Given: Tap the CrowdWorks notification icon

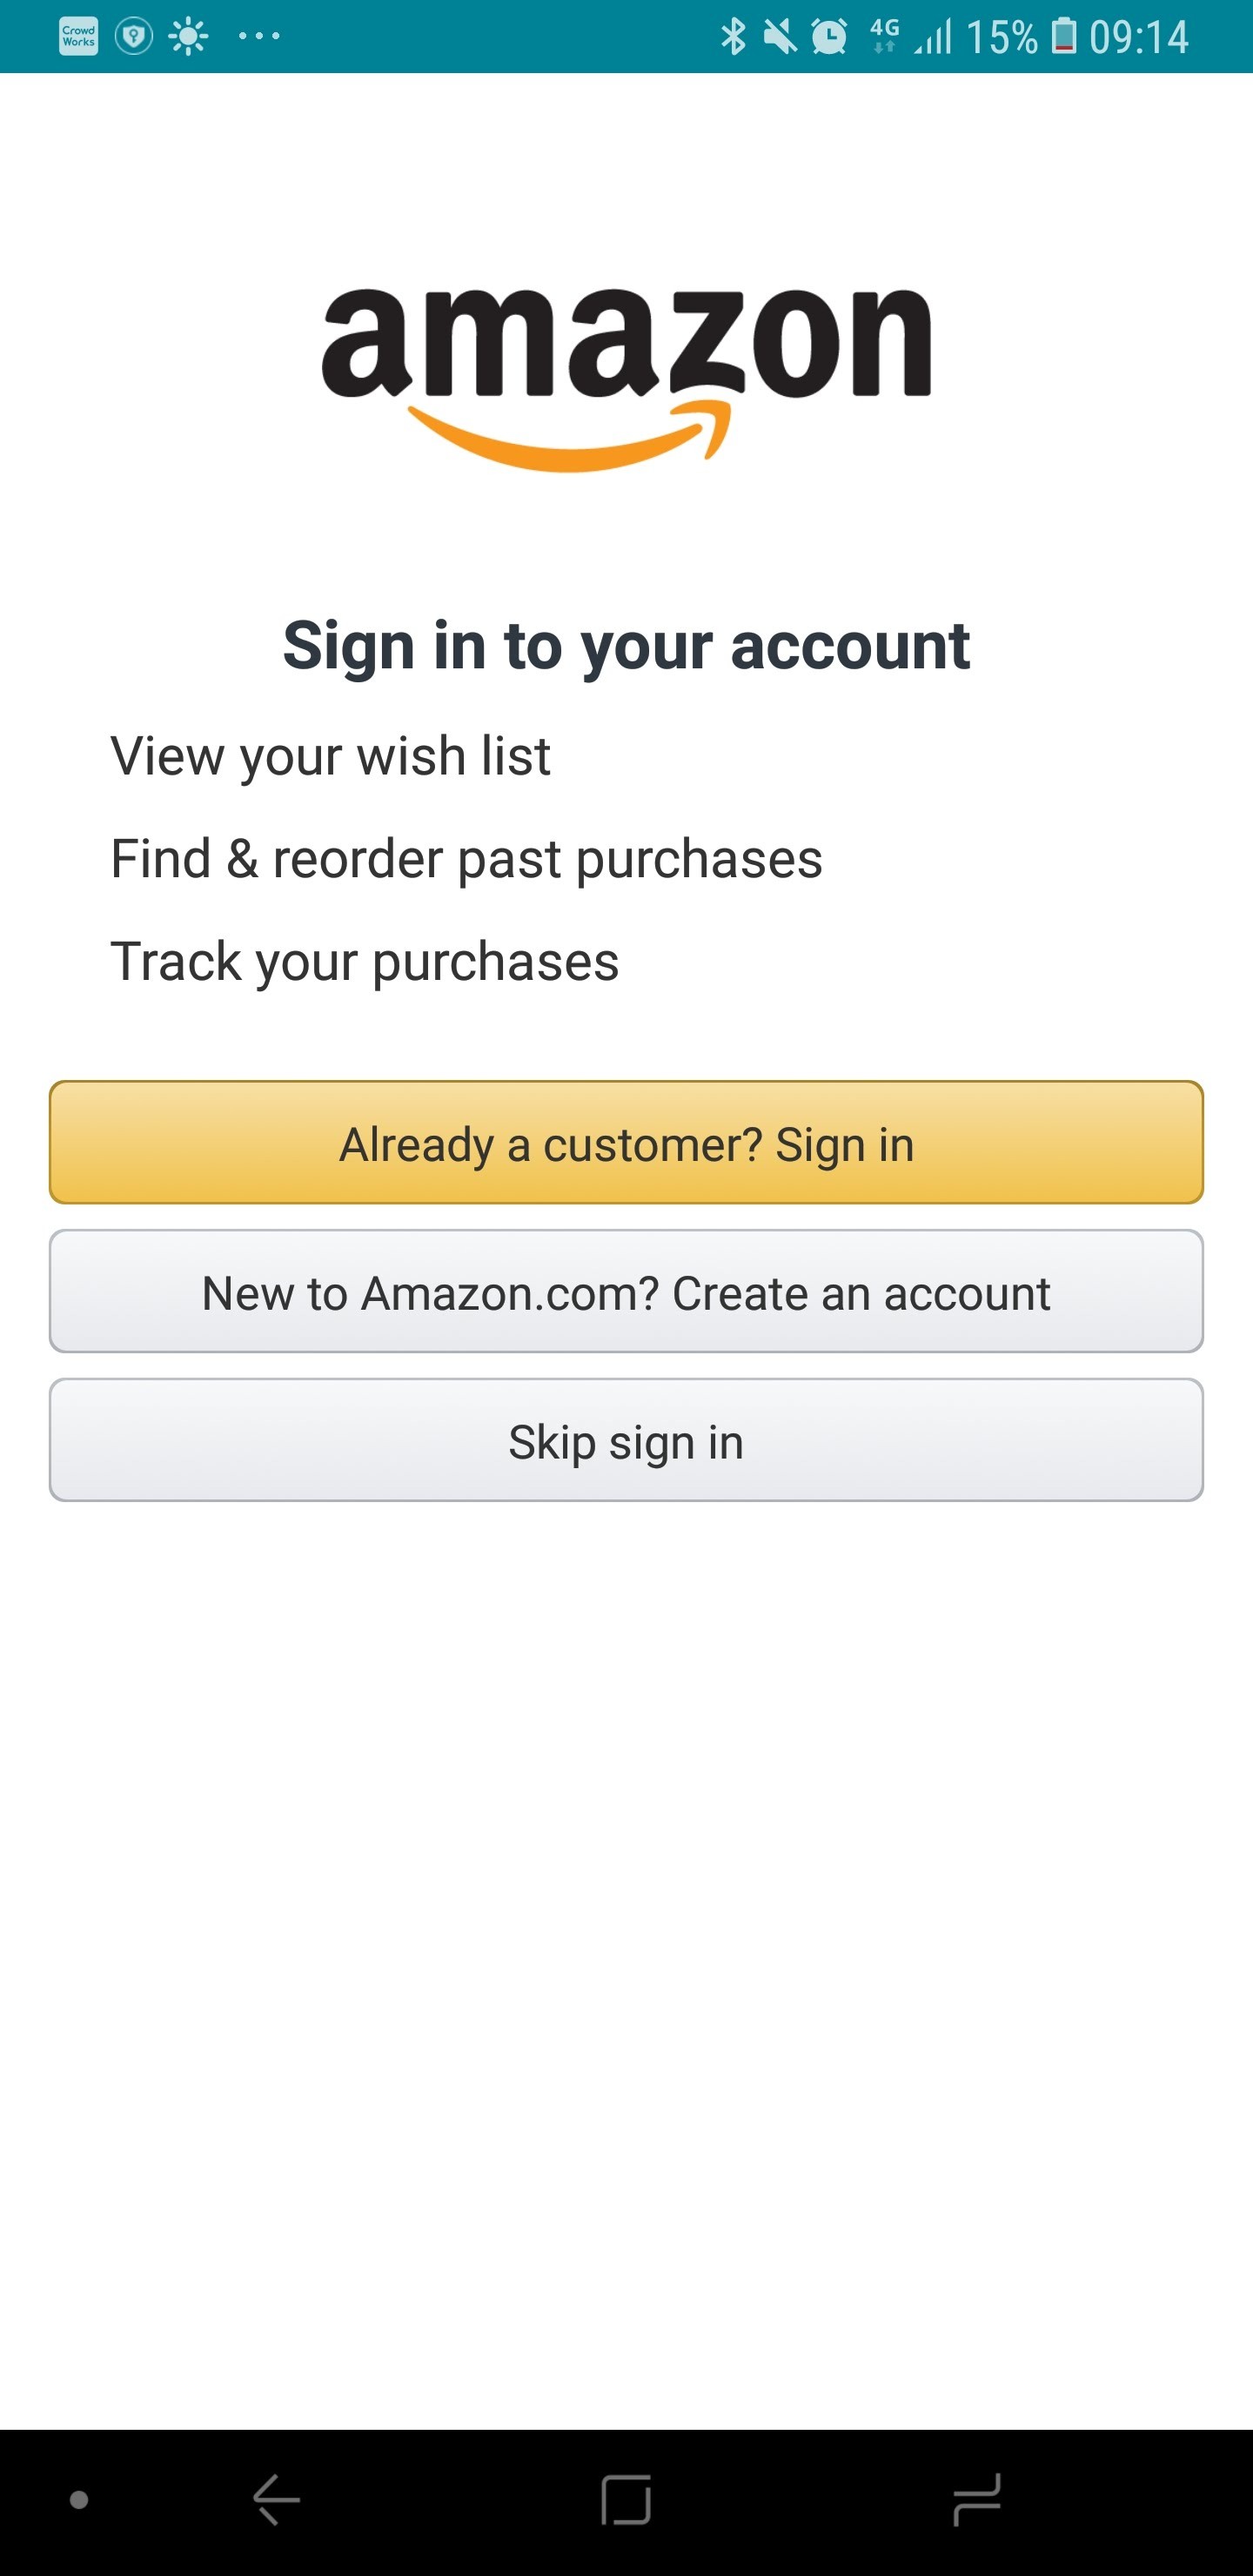Looking at the screenshot, I should [x=78, y=37].
